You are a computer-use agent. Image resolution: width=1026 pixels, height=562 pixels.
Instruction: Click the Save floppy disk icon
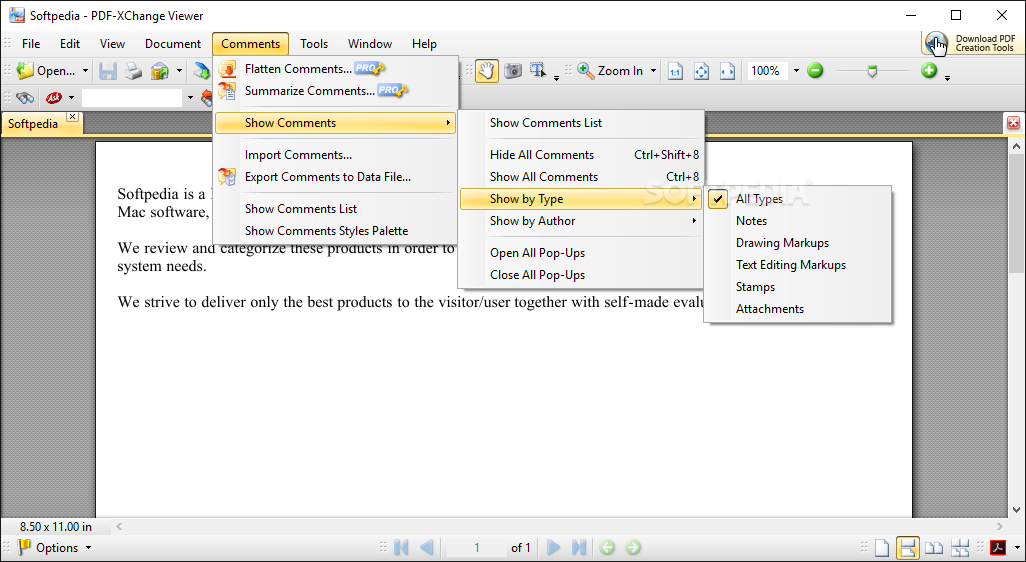pos(108,71)
